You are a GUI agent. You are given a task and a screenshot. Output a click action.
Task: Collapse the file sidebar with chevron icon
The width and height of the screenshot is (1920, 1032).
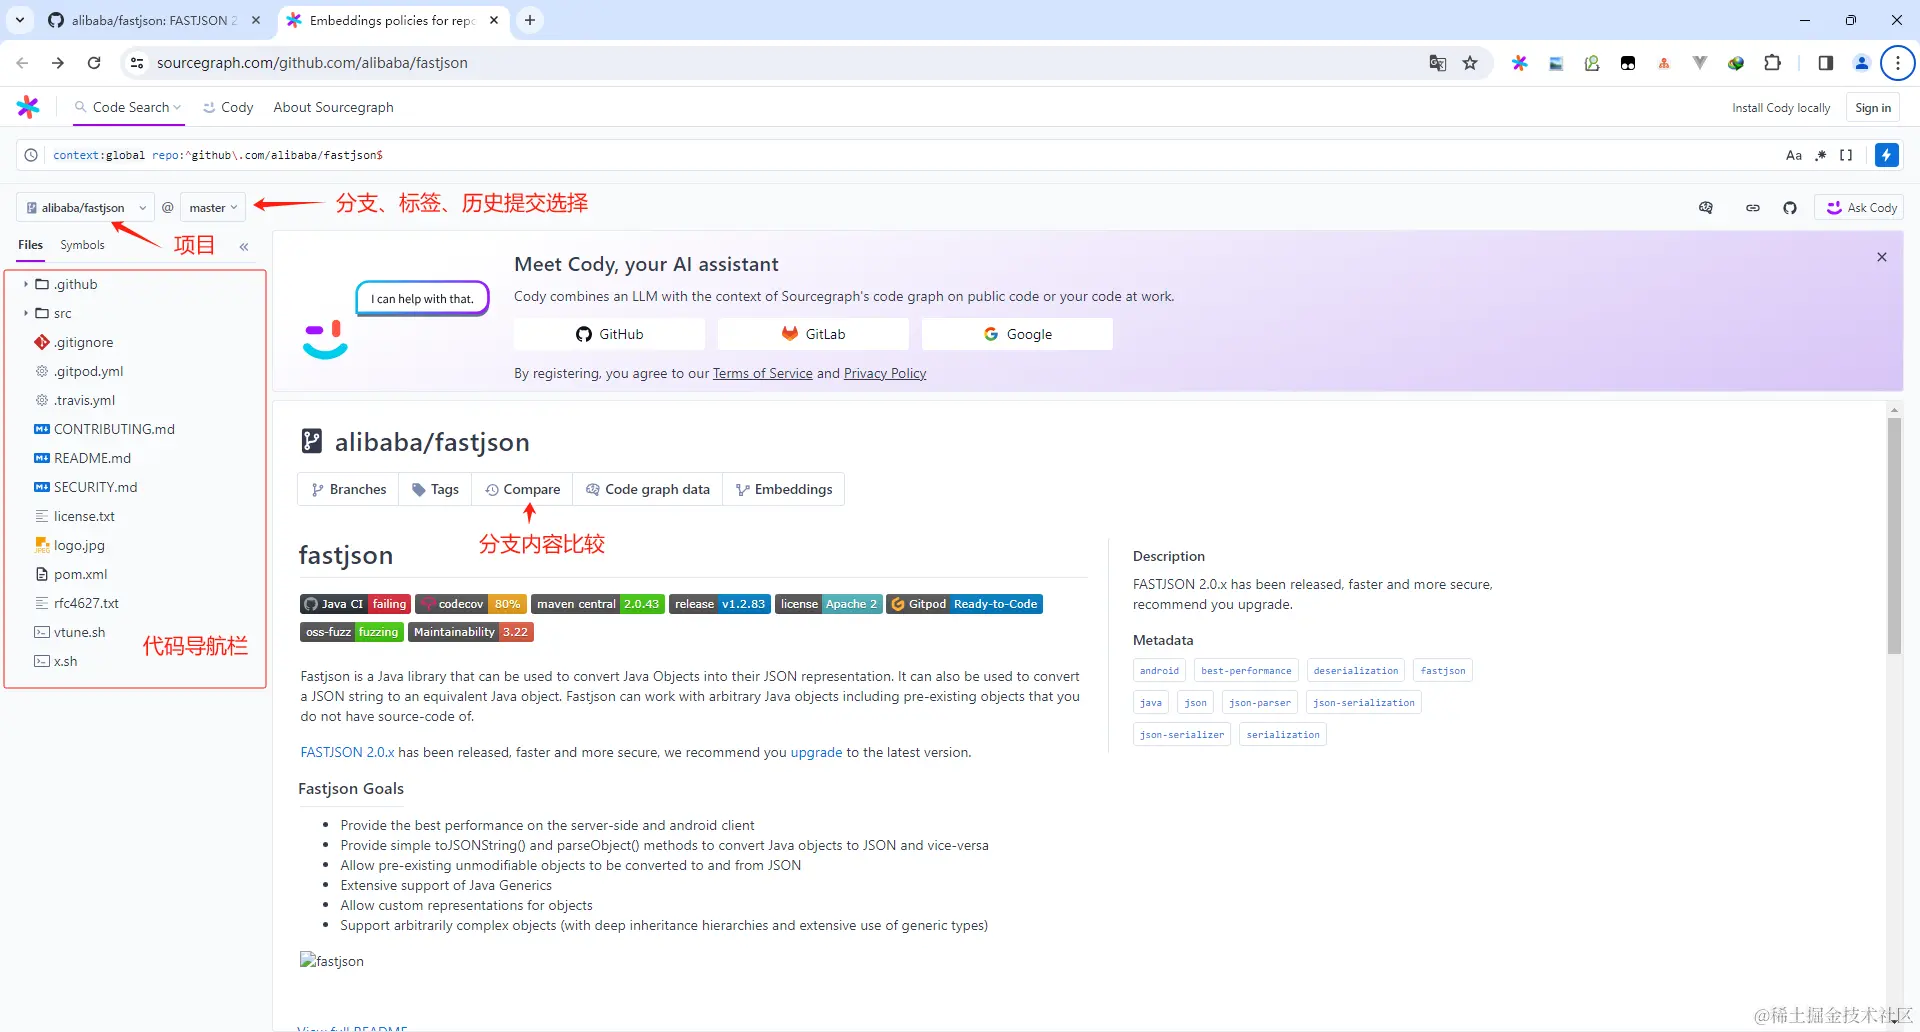(244, 246)
